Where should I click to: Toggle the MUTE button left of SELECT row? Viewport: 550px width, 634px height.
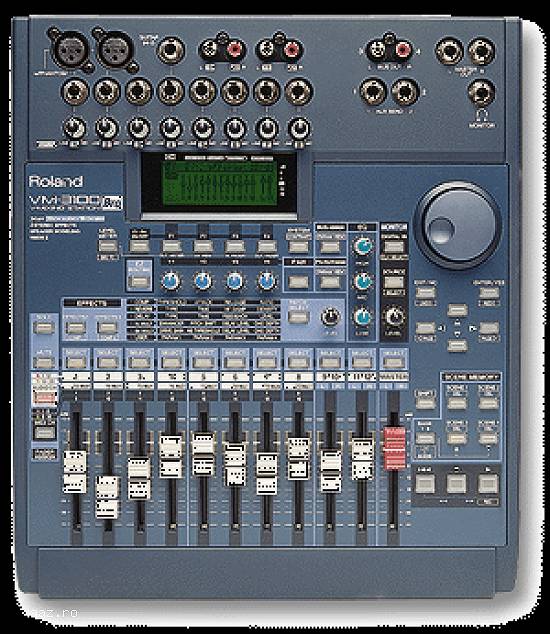pyautogui.click(x=43, y=362)
